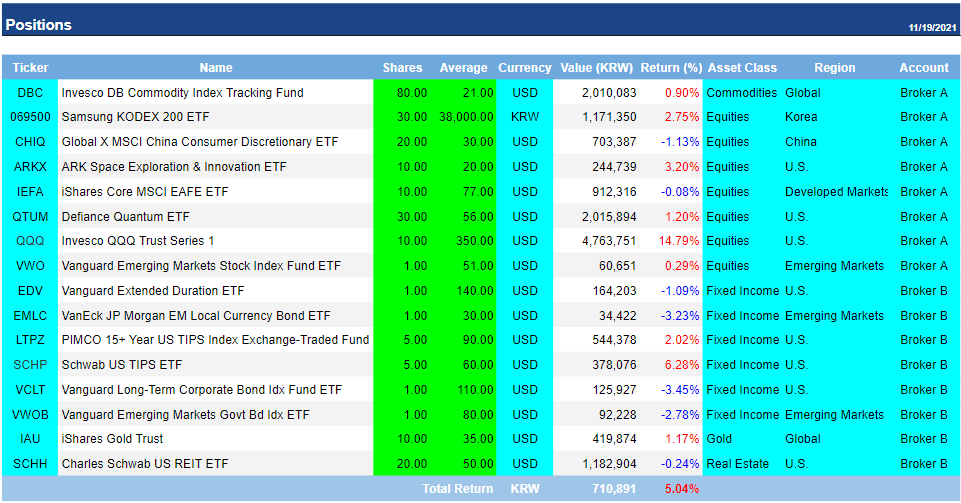
Task: Click the 14.79% return cell
Action: point(679,241)
